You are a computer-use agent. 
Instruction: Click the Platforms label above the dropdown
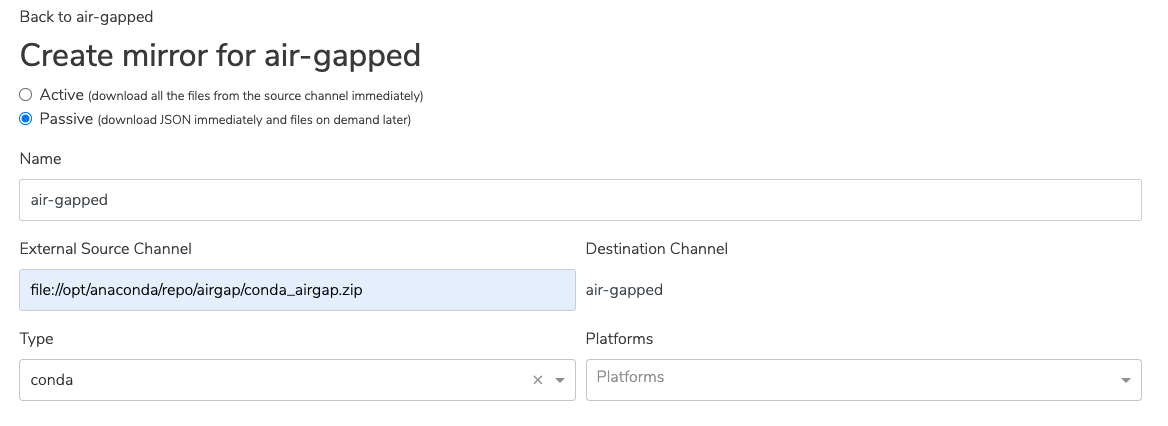pyautogui.click(x=620, y=339)
